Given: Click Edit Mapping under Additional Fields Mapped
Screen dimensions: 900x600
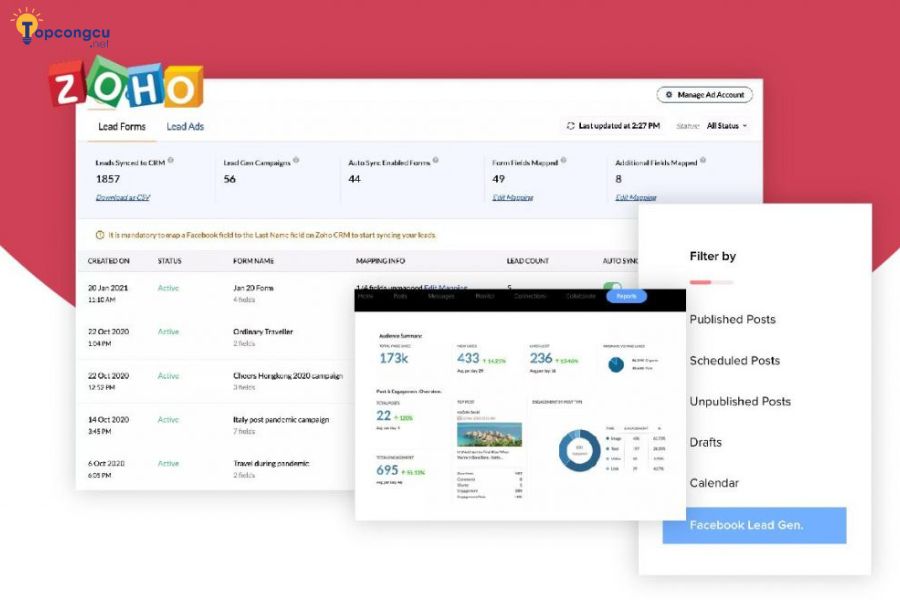Looking at the screenshot, I should (636, 198).
